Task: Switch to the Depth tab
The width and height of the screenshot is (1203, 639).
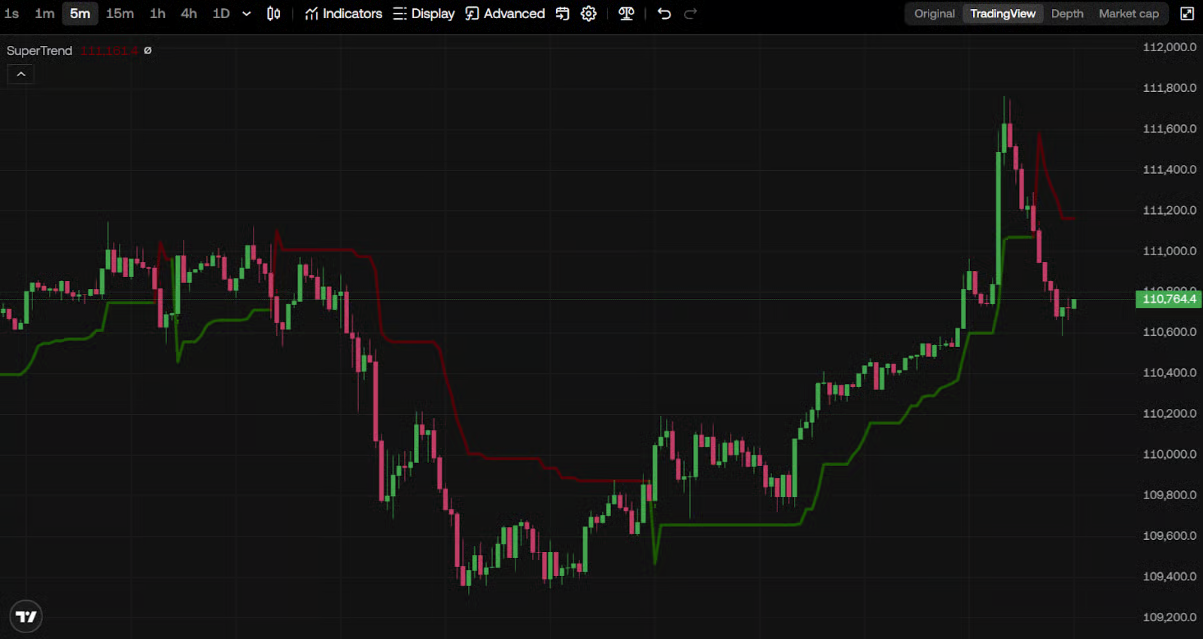Action: click(1066, 14)
